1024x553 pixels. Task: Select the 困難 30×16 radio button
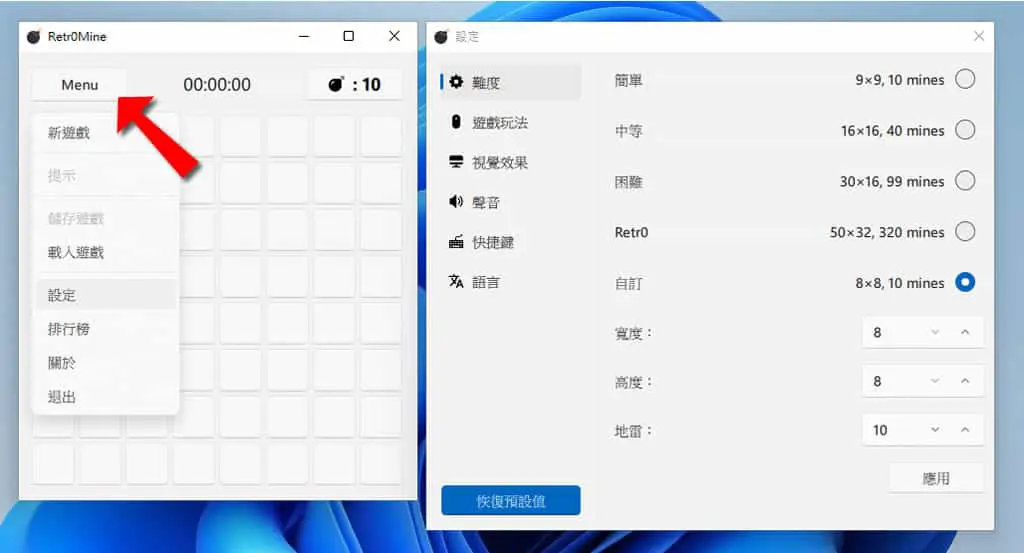[x=965, y=180]
